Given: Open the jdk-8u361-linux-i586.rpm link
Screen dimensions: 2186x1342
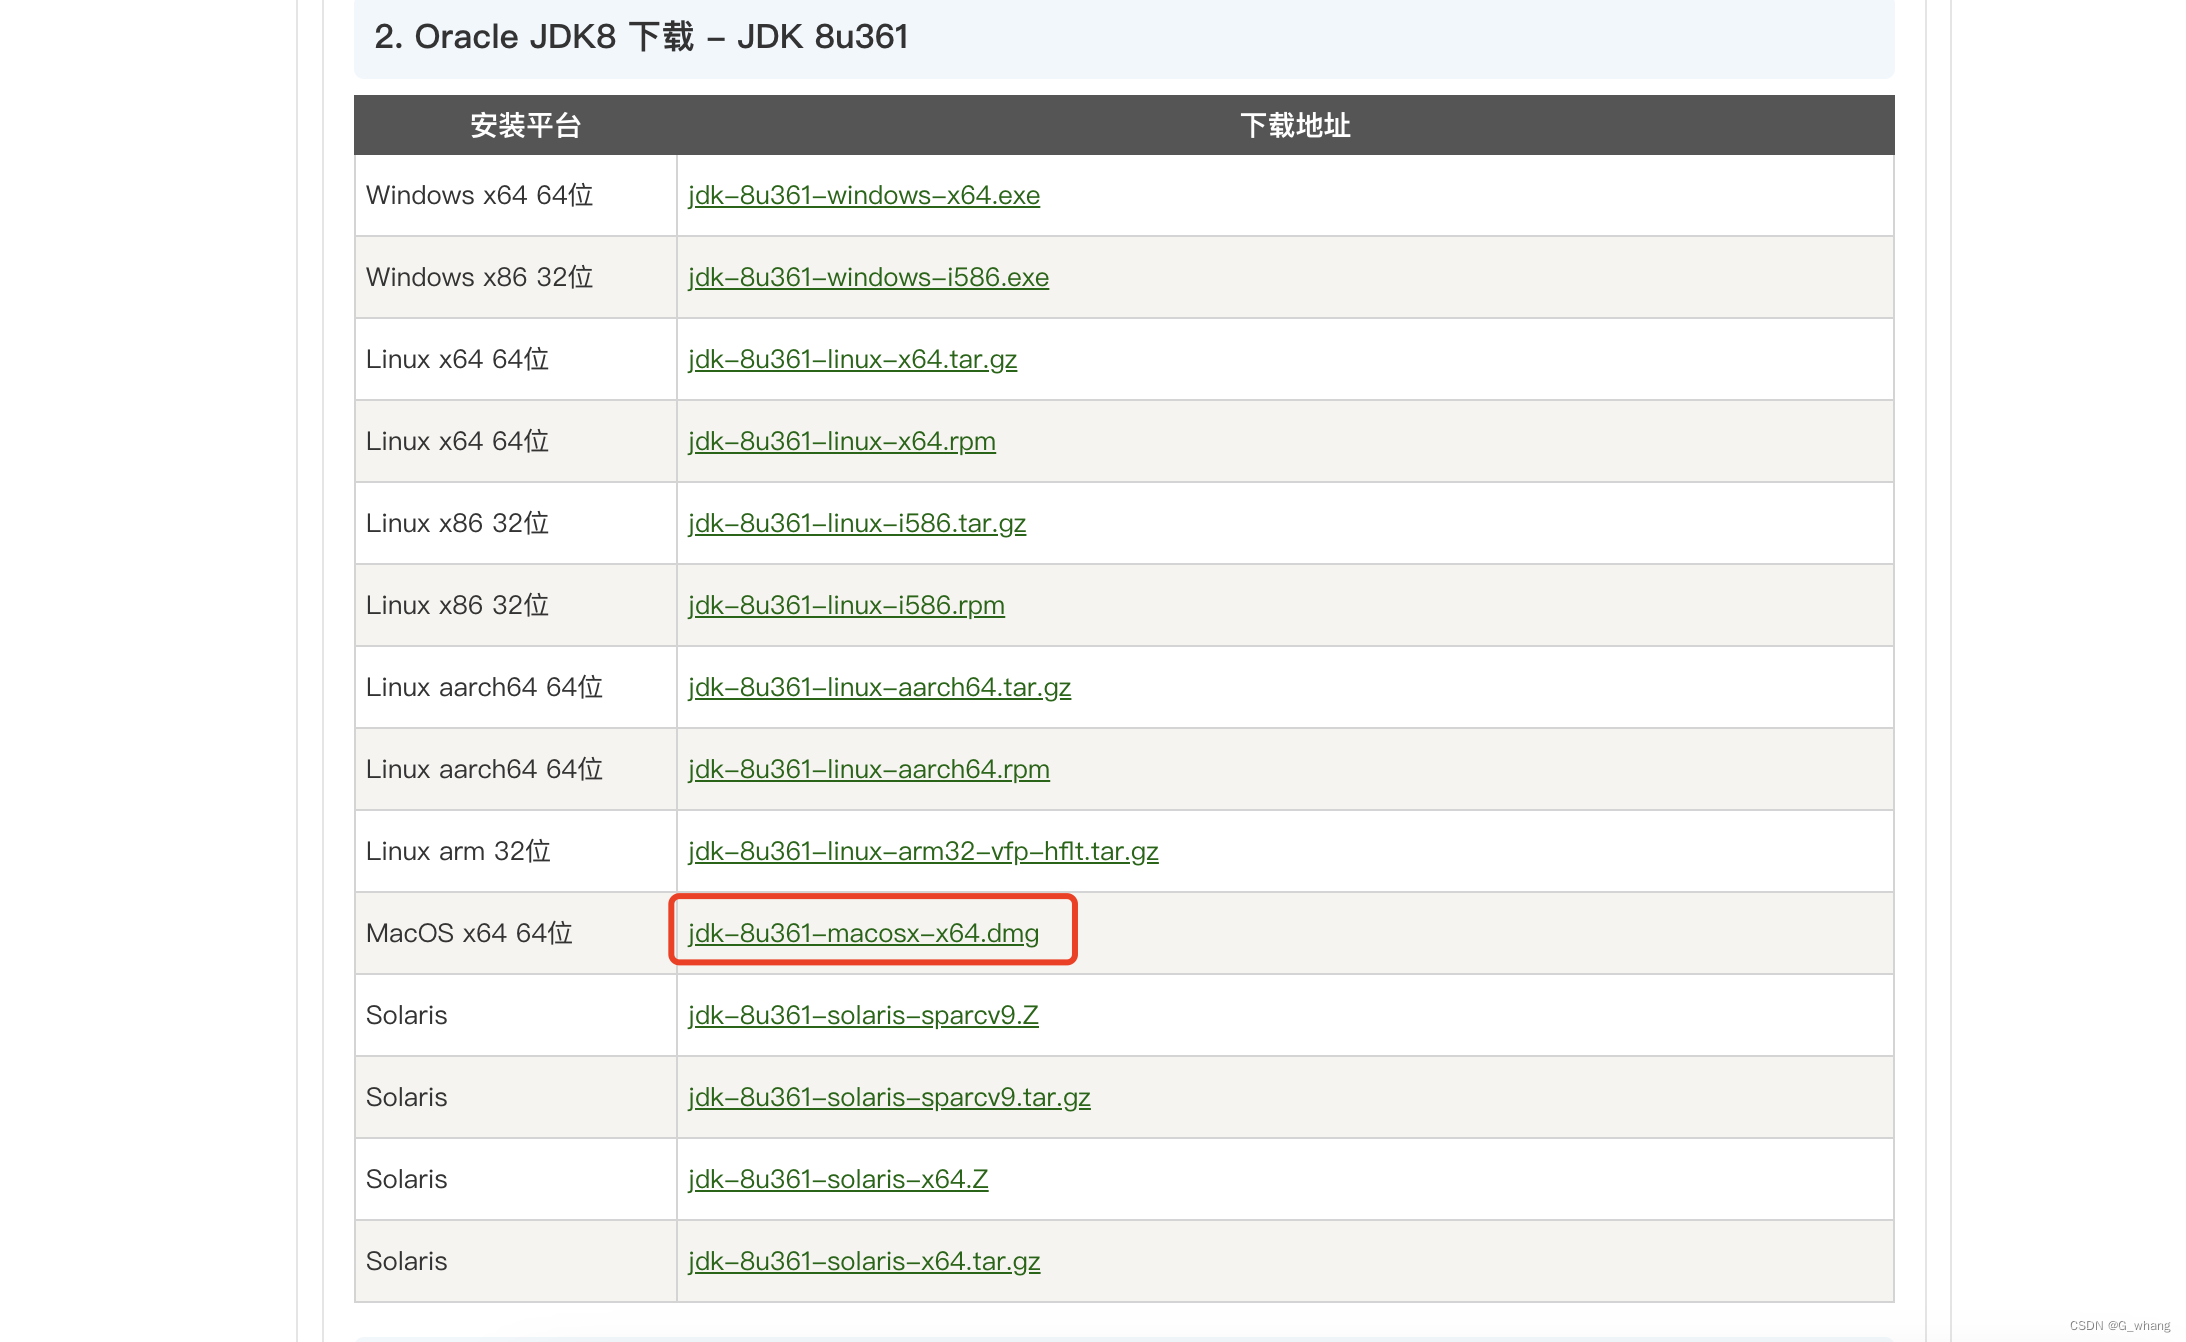Looking at the screenshot, I should click(x=845, y=605).
